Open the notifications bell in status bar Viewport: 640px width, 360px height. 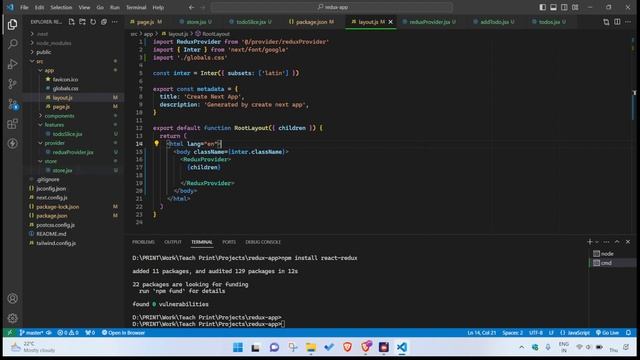629,333
